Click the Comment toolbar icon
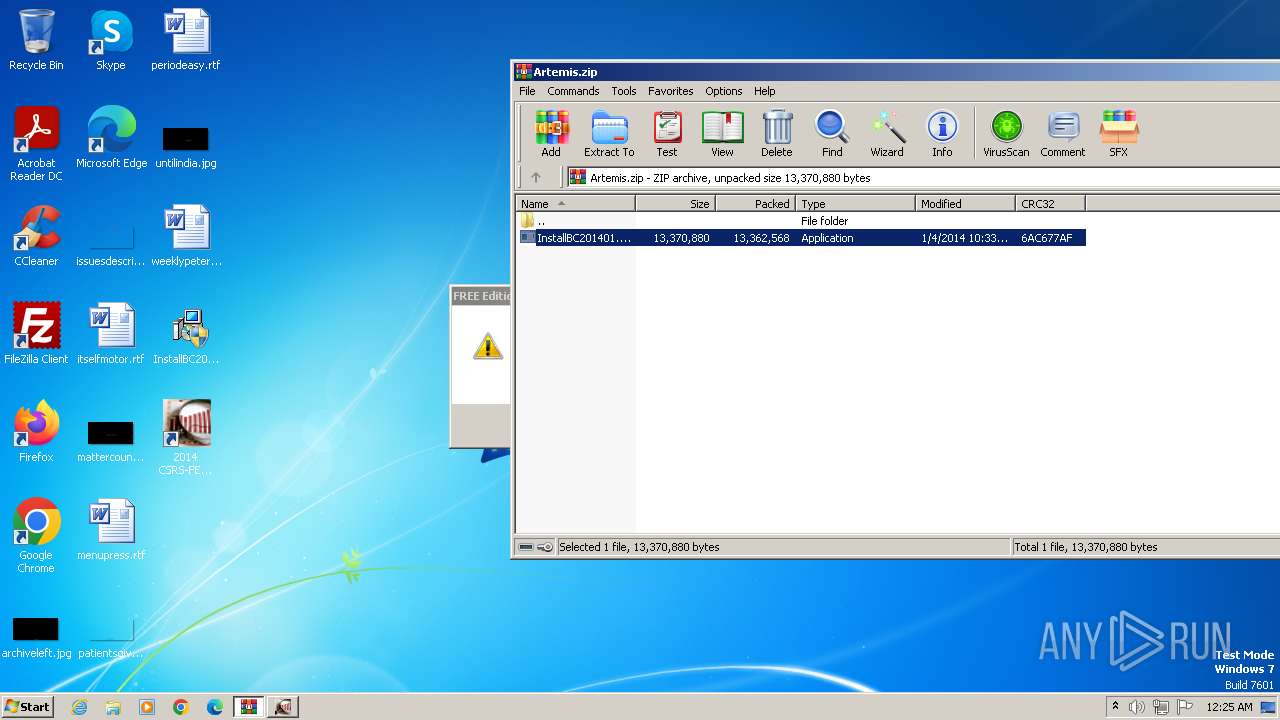The image size is (1280, 720). click(1062, 133)
